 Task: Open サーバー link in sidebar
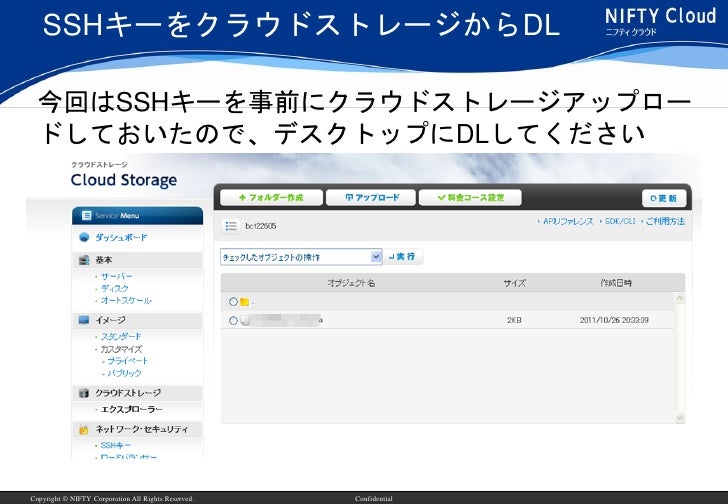point(117,277)
